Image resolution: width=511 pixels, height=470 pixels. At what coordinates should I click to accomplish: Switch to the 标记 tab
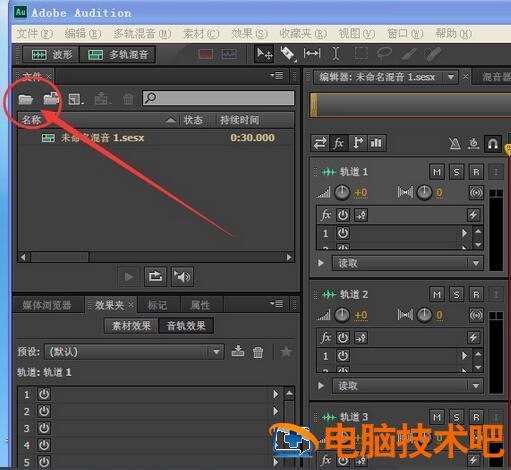[x=157, y=305]
